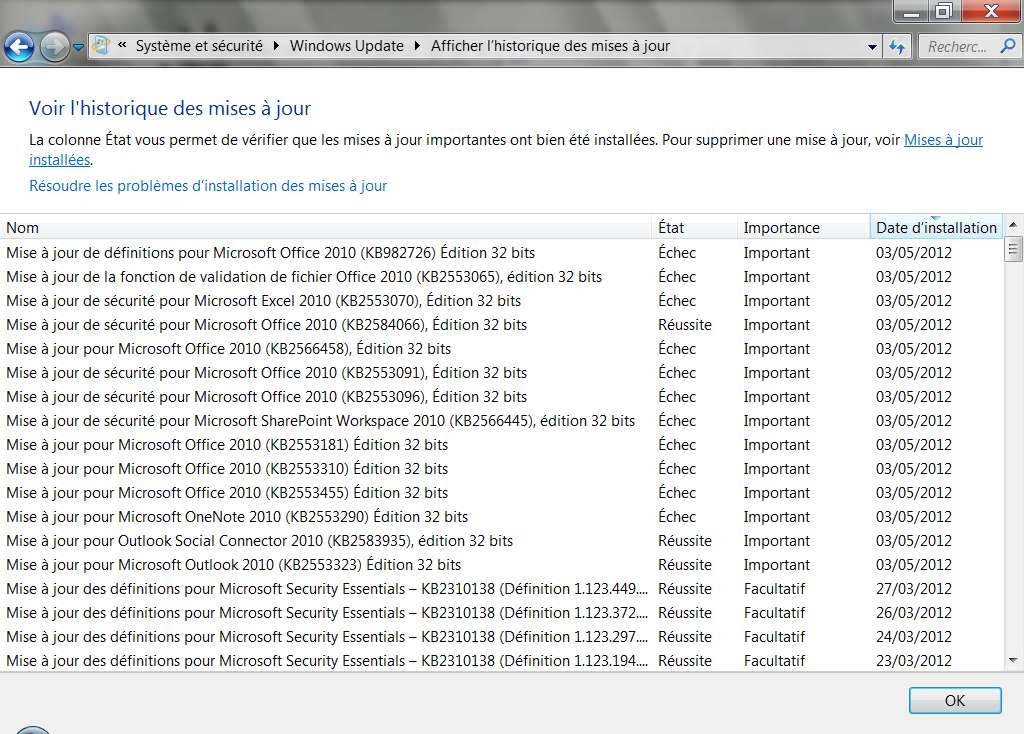Click the Back navigation arrow button

[x=20, y=46]
